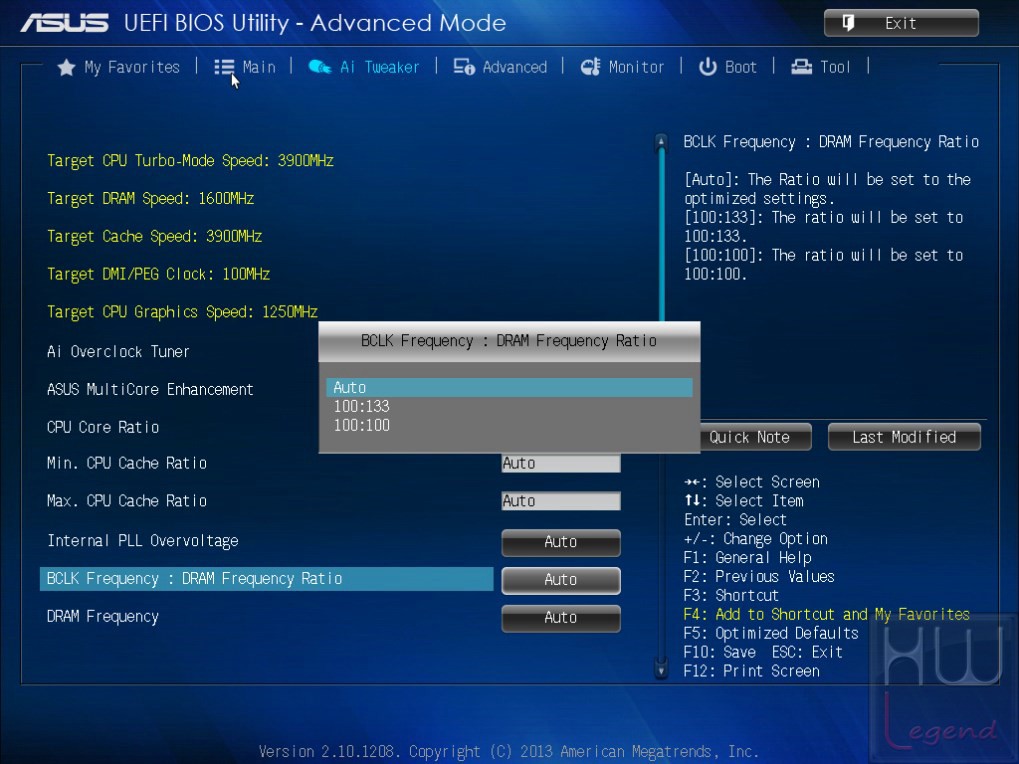Select the CPU Core Ratio row
This screenshot has height=764, width=1019.
103,427
